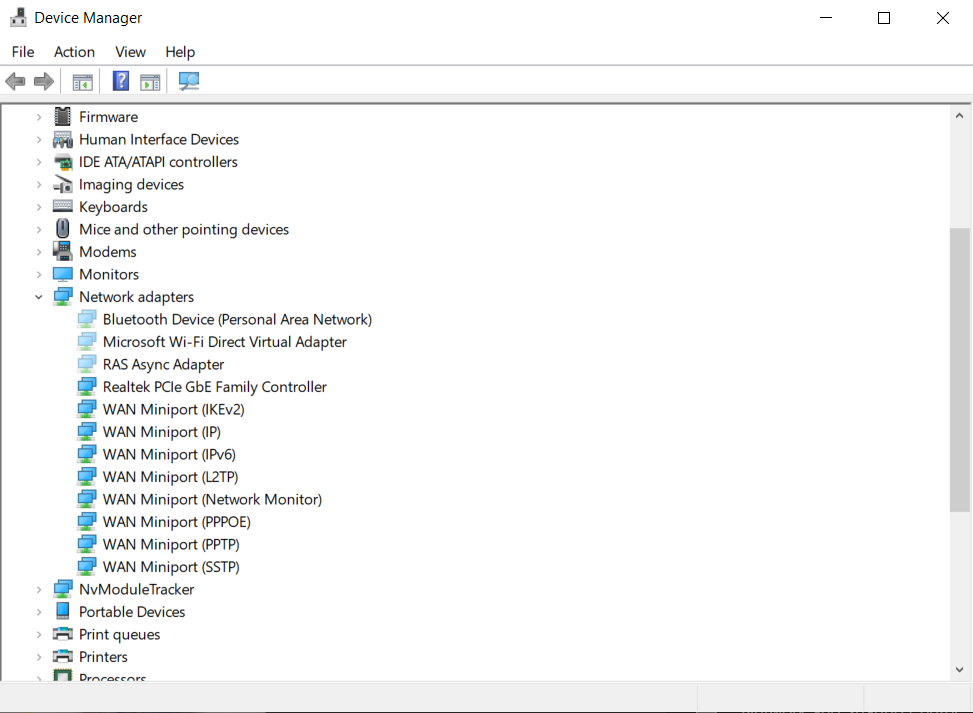Expand the IDE ATA/ATAPI controllers node
The width and height of the screenshot is (973, 713).
tap(39, 162)
